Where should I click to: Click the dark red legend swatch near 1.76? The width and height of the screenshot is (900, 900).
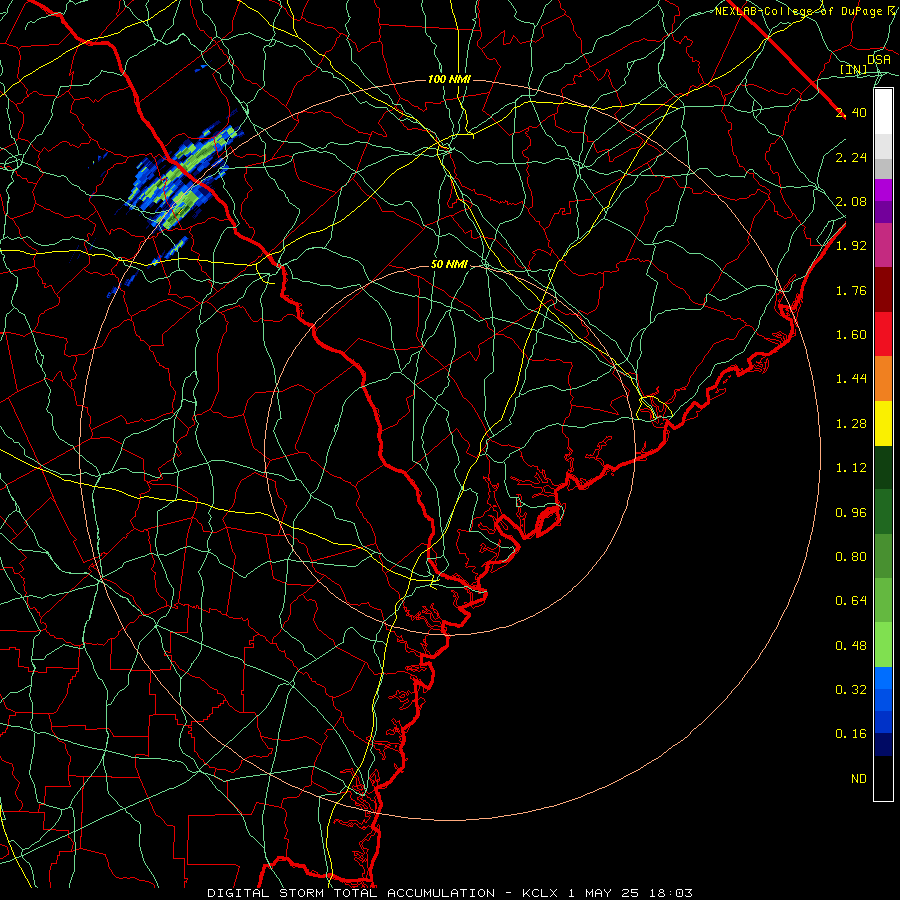click(883, 290)
